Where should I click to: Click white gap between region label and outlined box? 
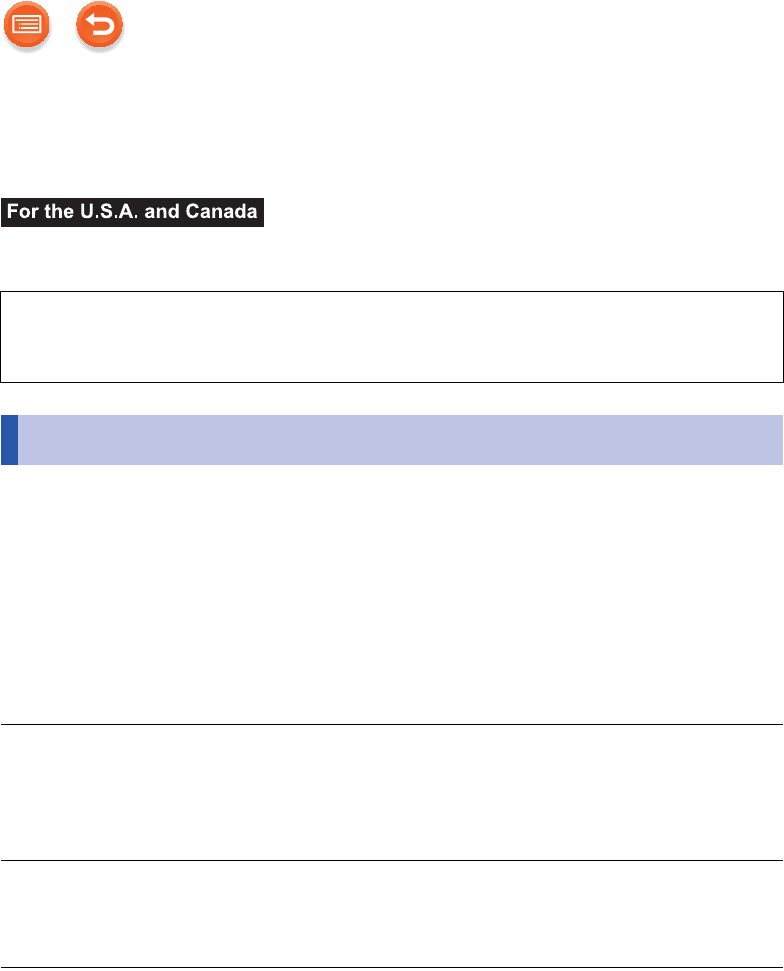(391, 260)
